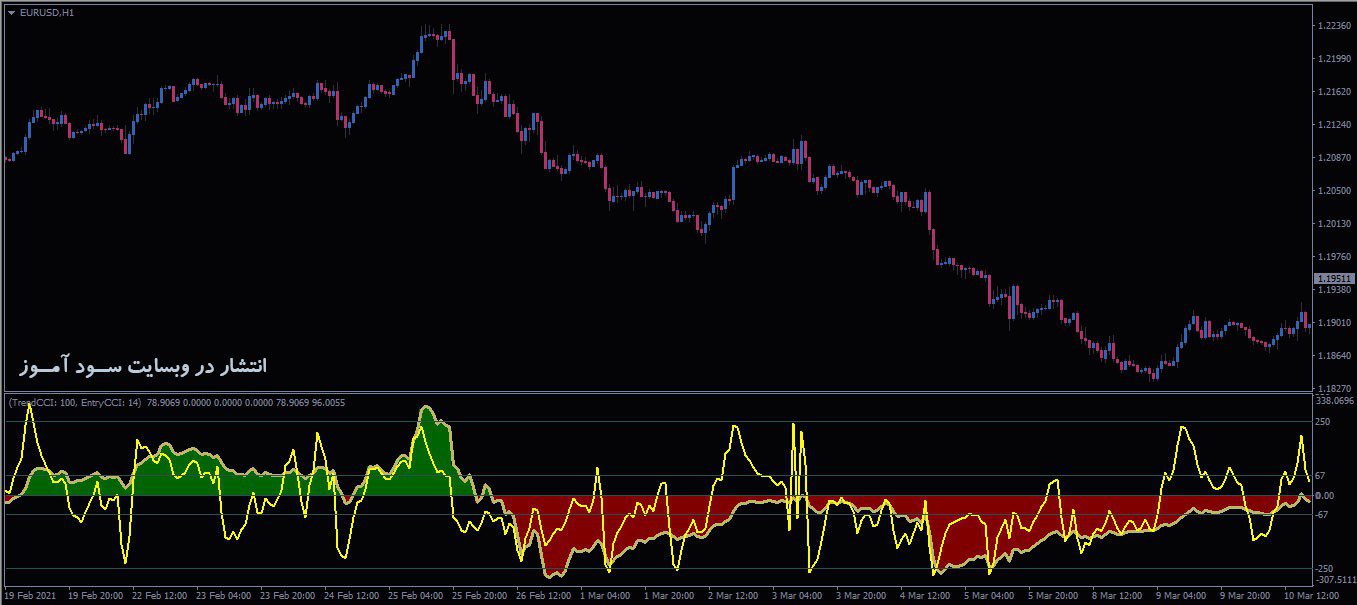Click the 0.00 level on indicator scale
Screen dimensions: 1357x605
pos(1324,496)
